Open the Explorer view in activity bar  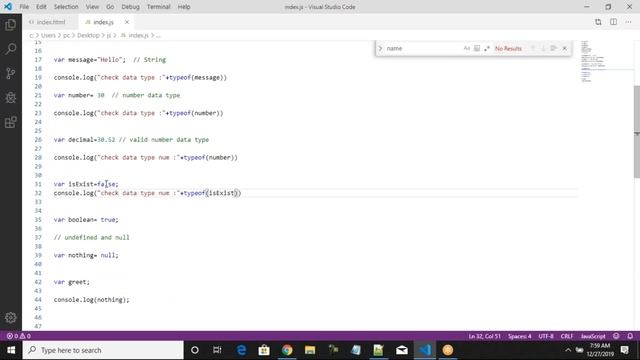click(11, 25)
